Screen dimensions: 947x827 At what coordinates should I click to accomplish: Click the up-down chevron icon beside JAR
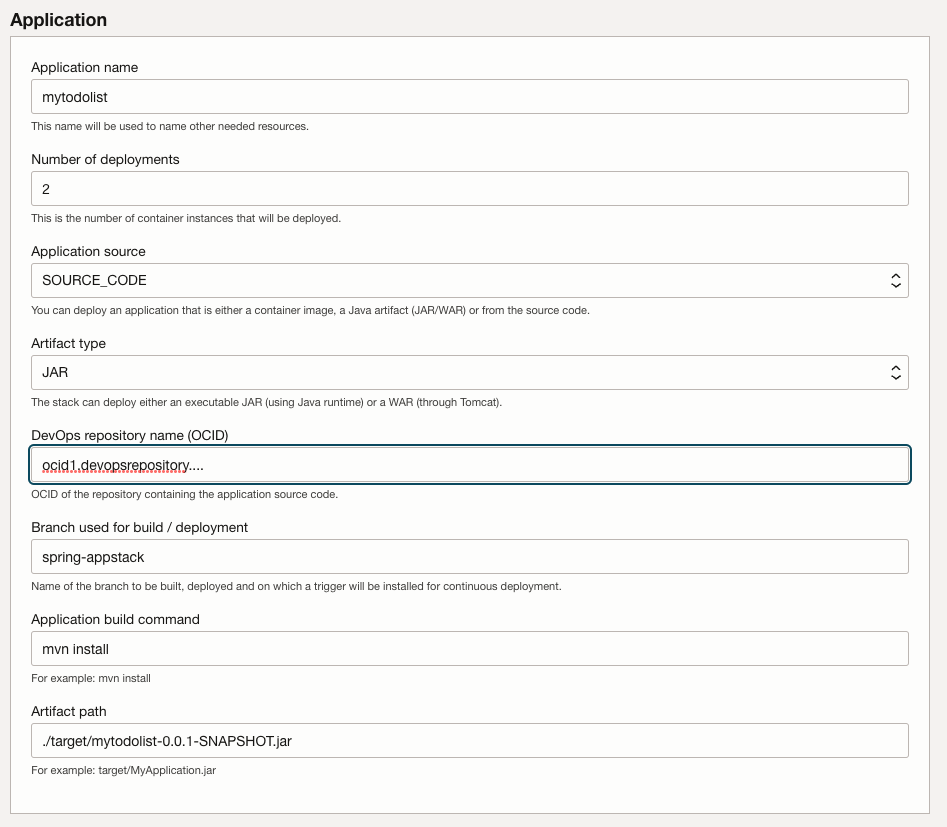[x=896, y=372]
